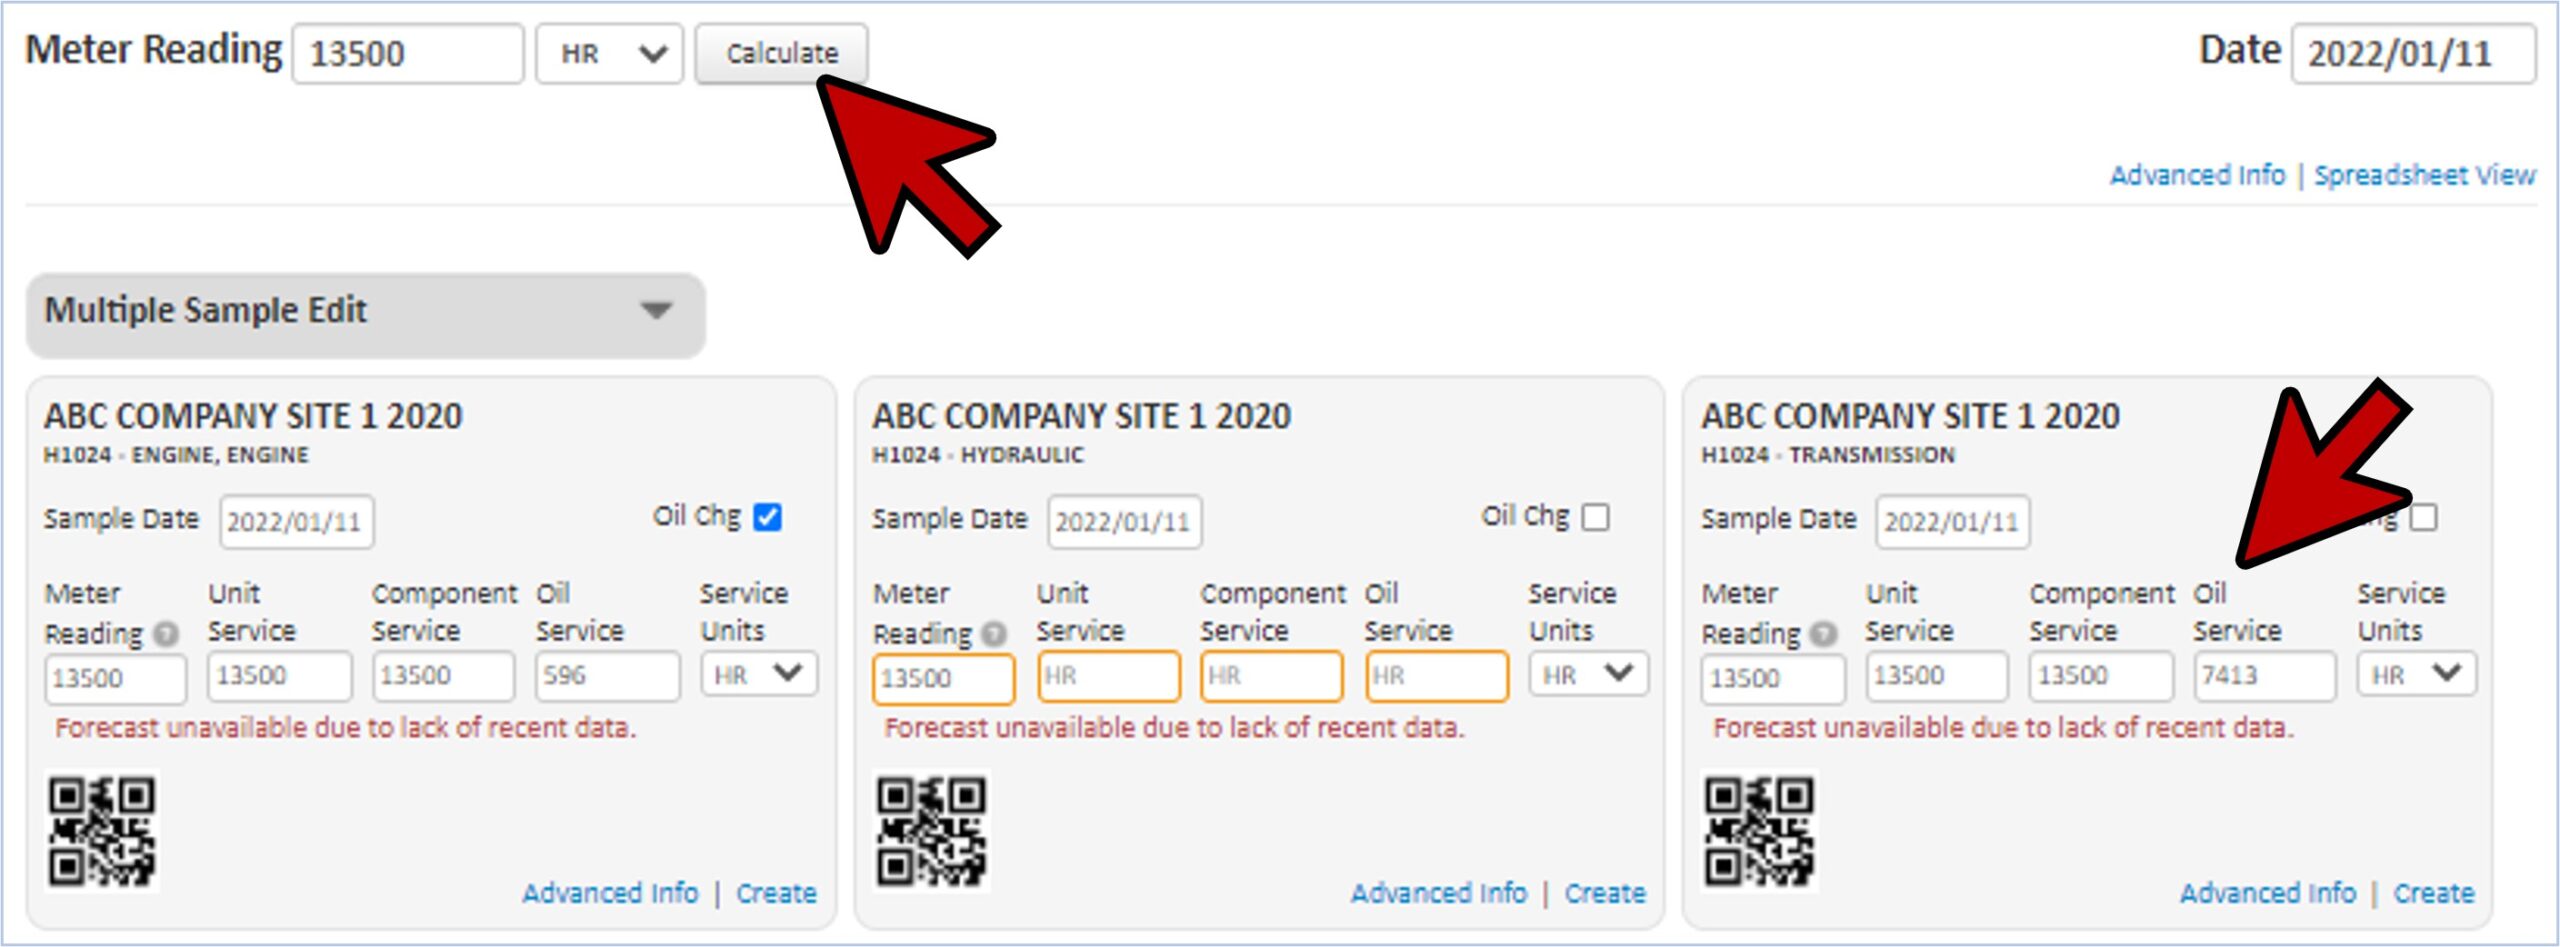
Task: Check Oil Chg on the Transmission card
Action: (2424, 517)
